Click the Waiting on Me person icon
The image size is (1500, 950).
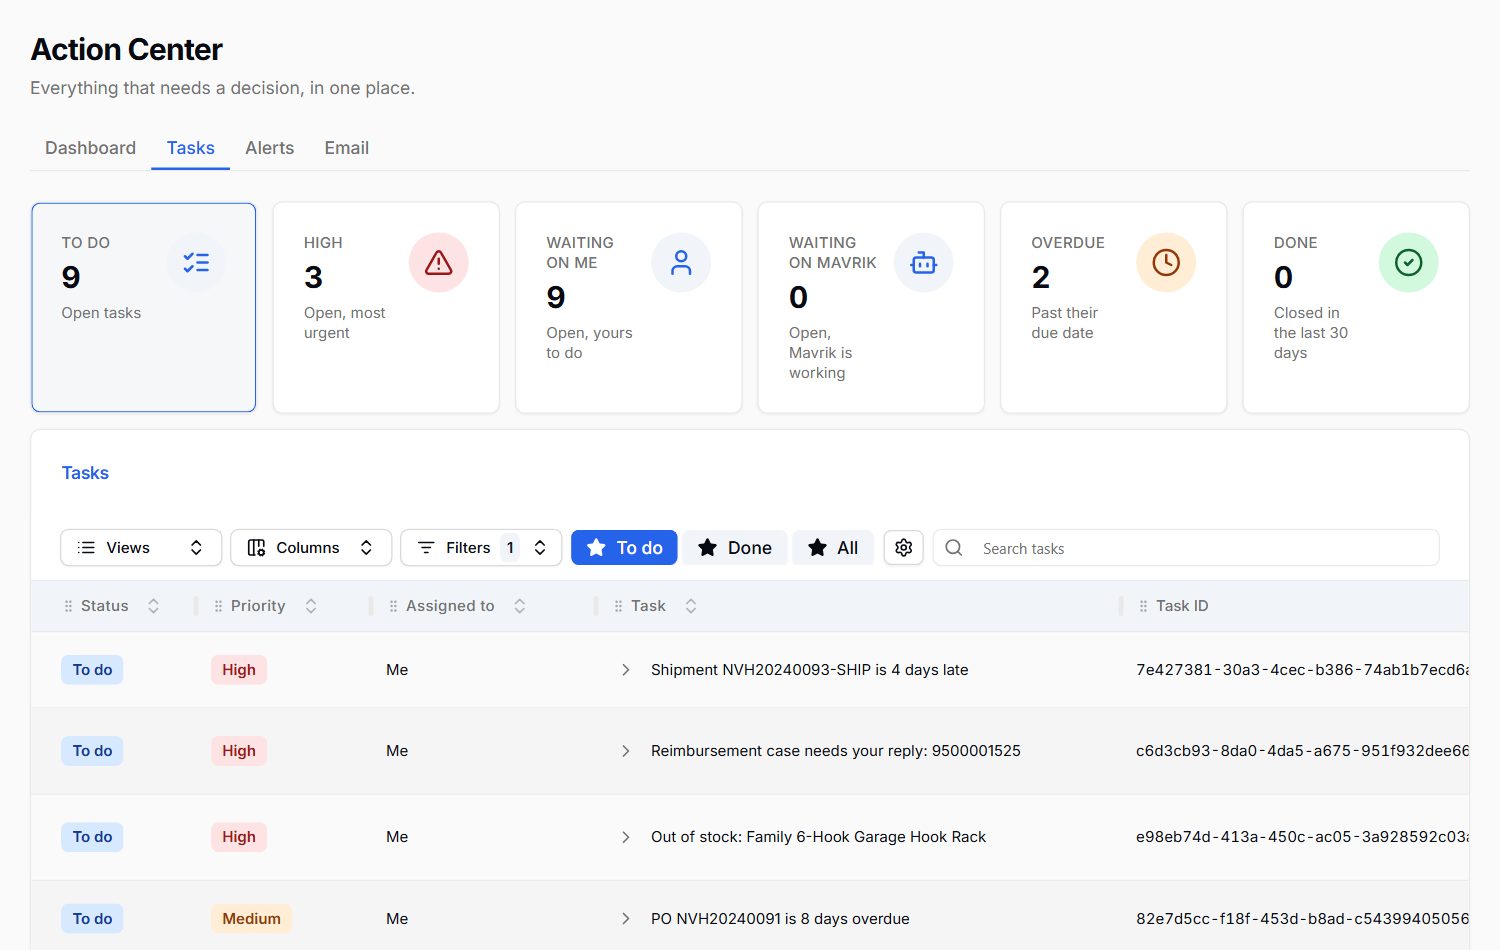click(681, 263)
